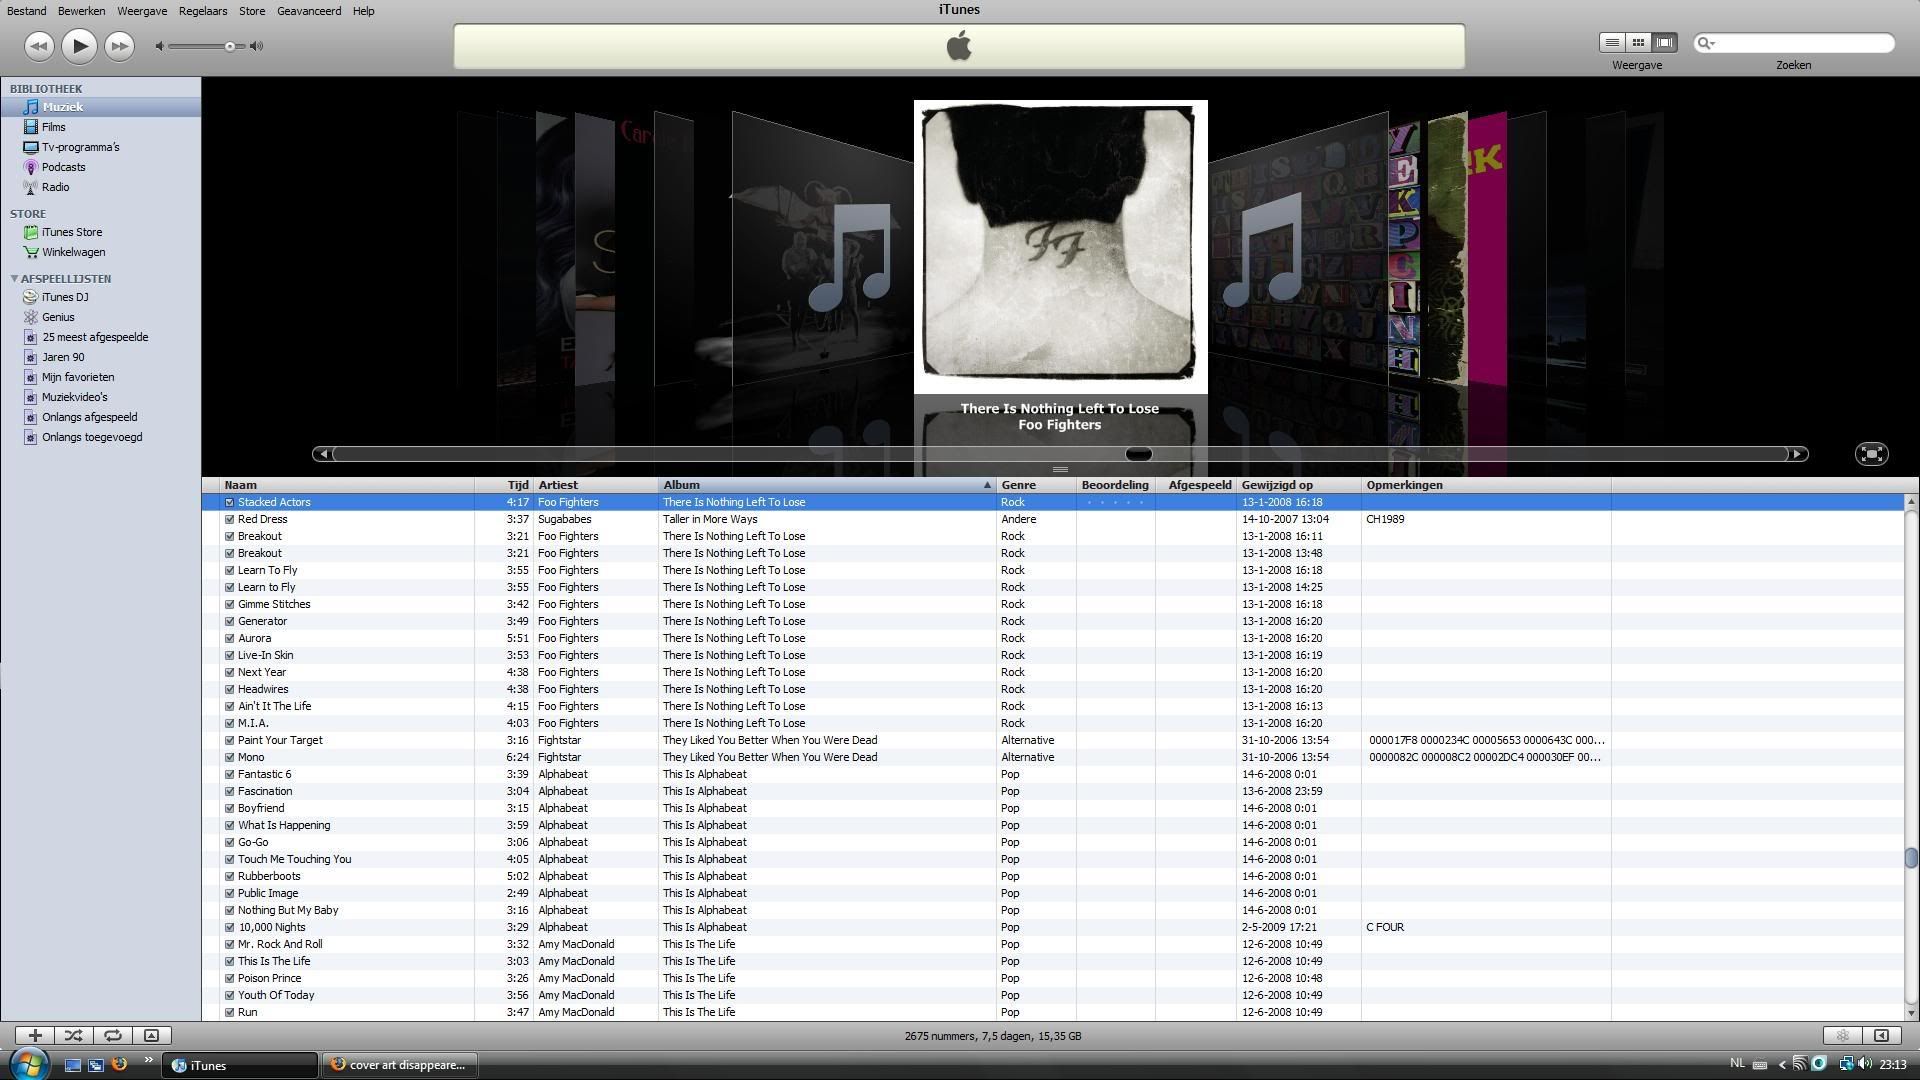The width and height of the screenshot is (1920, 1080).
Task: Switch to list view button
Action: click(x=1612, y=42)
